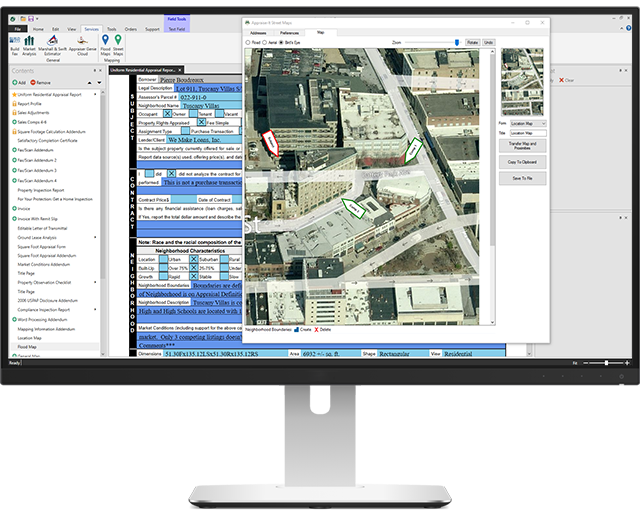Viewport: 640px width, 512px height.
Task: Close the Contents panel
Action: click(x=100, y=71)
